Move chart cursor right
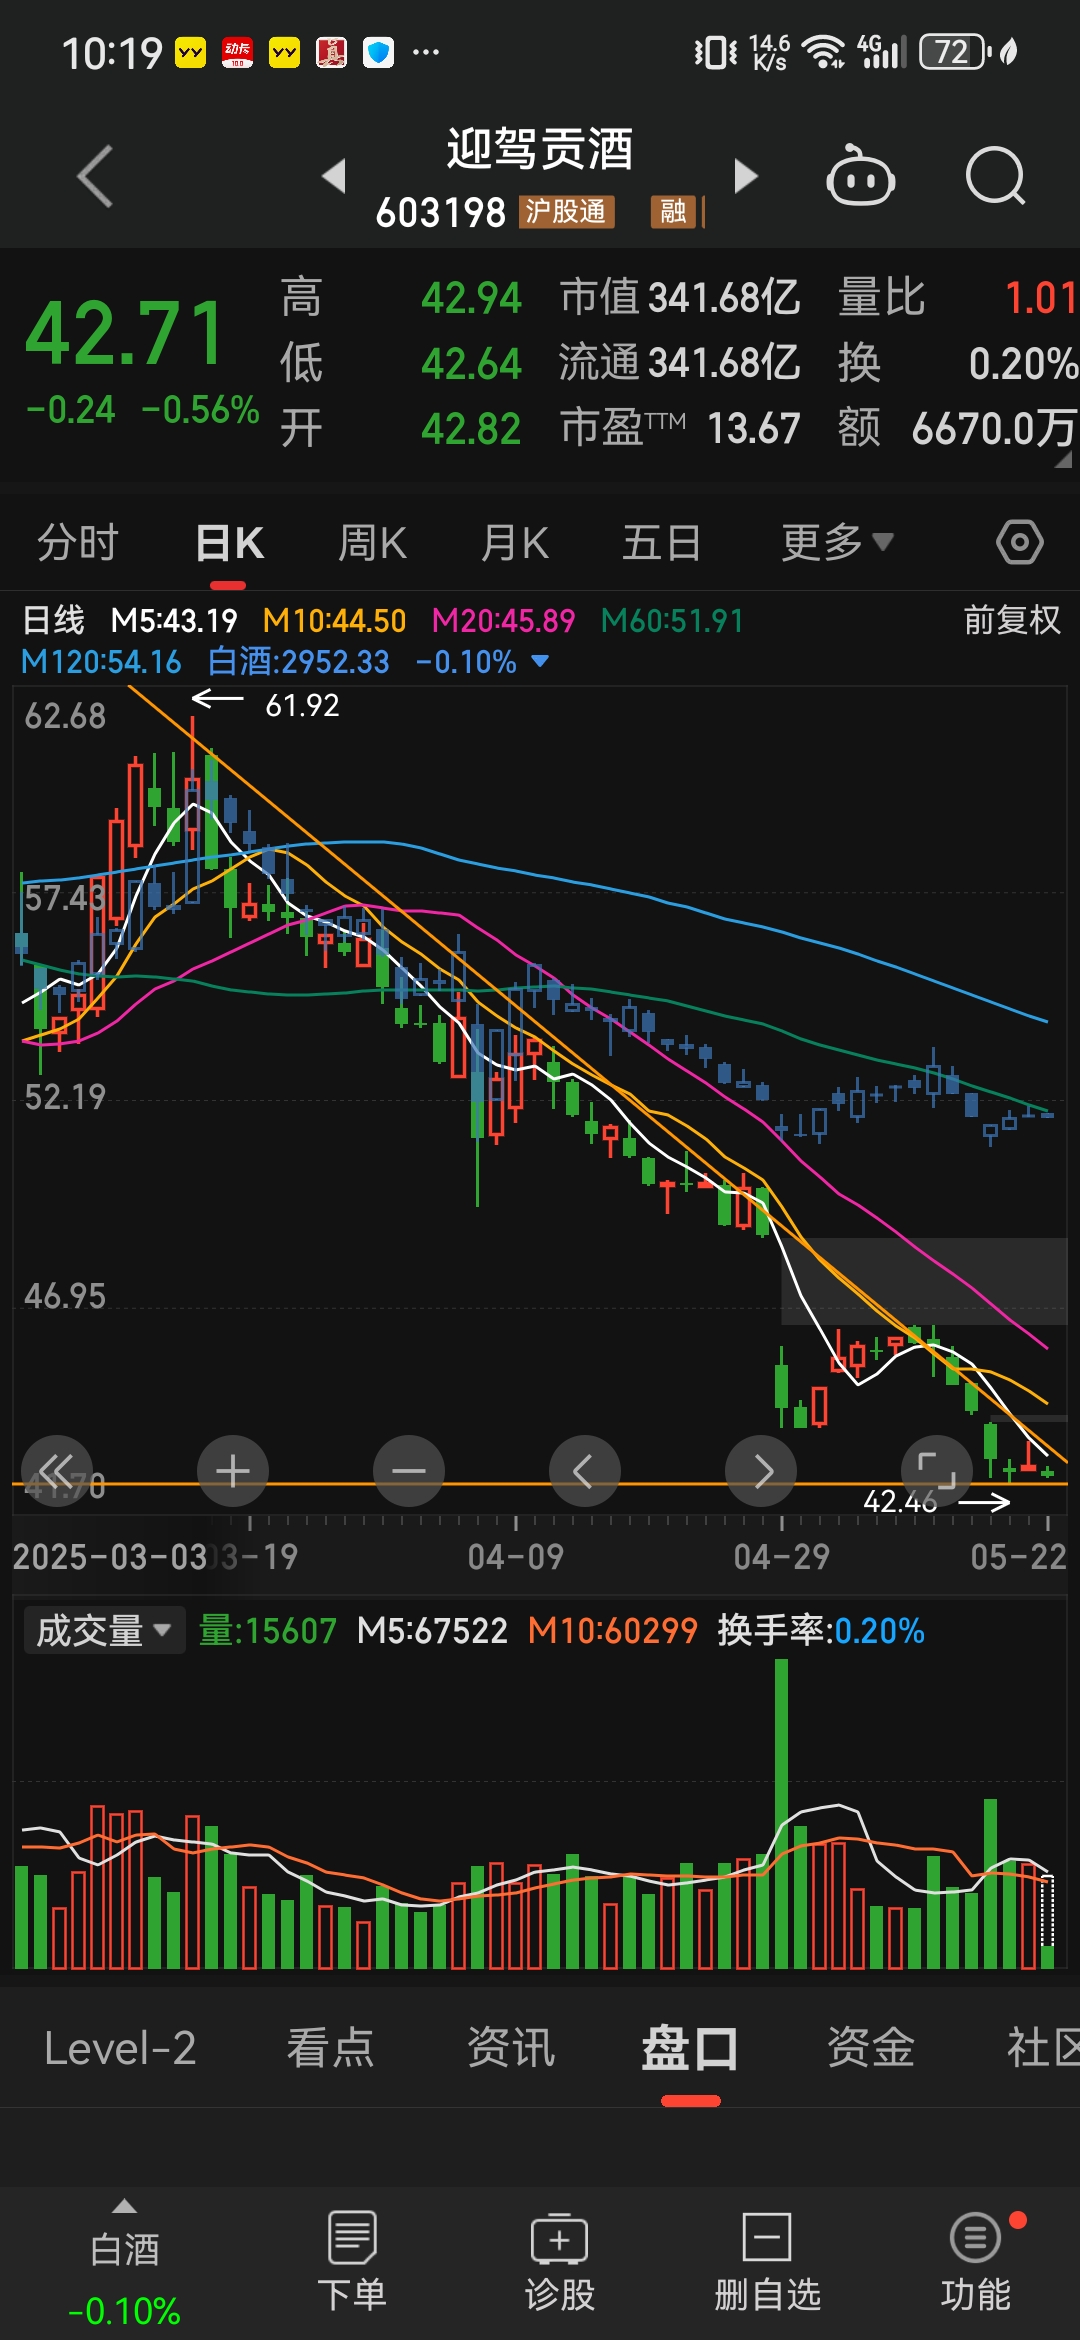 [x=761, y=1470]
